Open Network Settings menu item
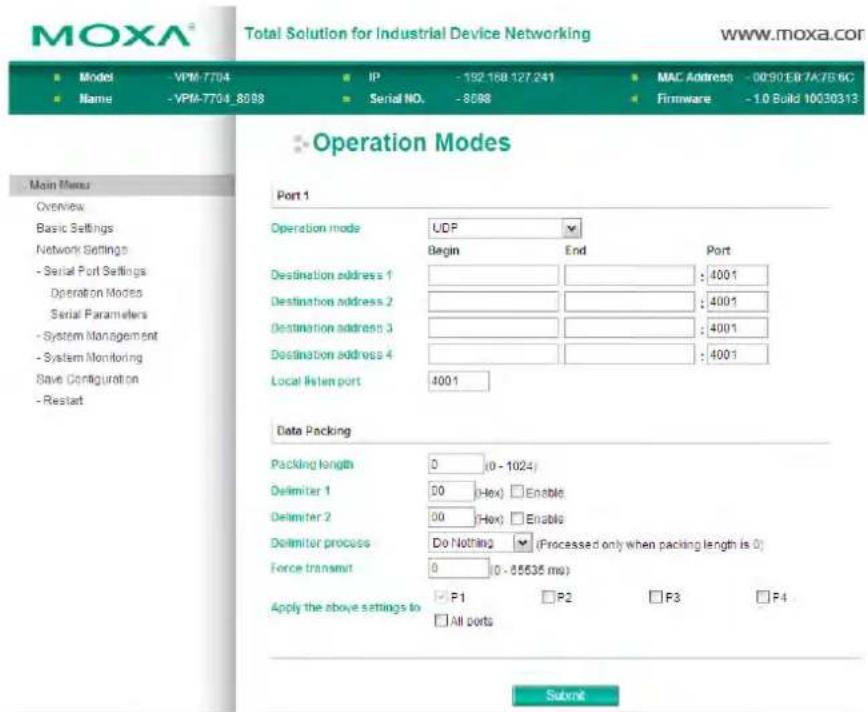 82,250
